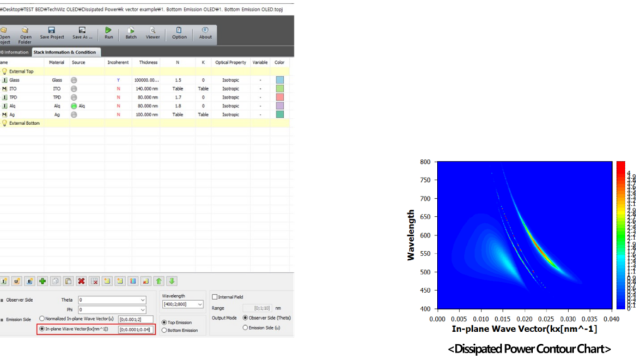Click the paste clipboard icon in layer toolbar
The height and width of the screenshot is (360, 640).
[x=68, y=281]
